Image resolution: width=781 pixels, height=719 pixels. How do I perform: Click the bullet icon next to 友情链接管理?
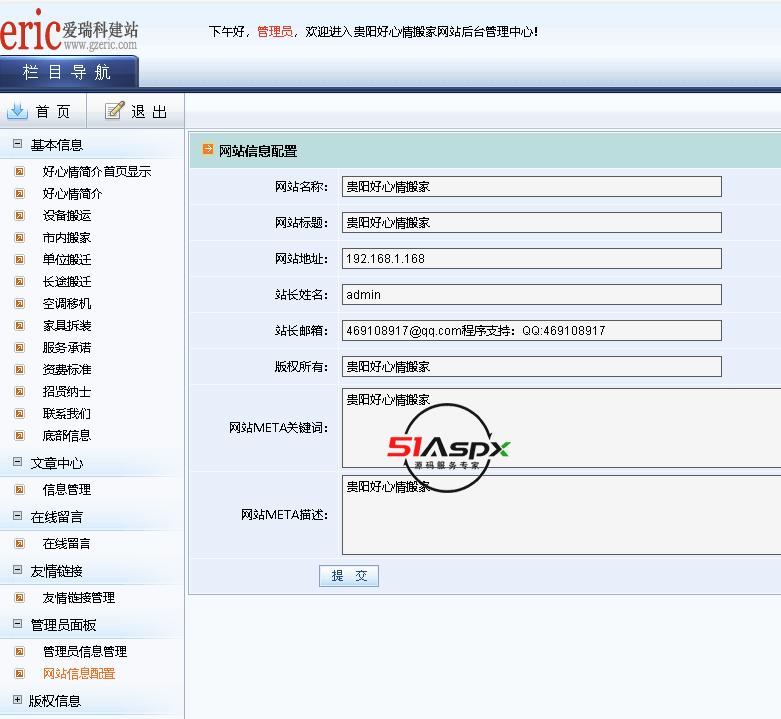coord(19,598)
